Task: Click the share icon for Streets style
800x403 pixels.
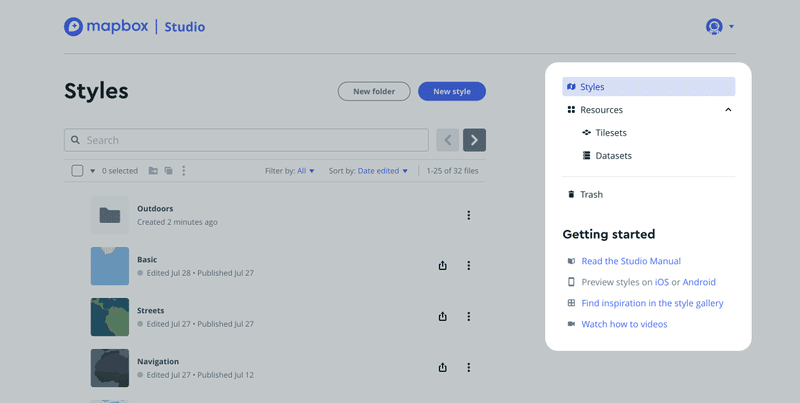Action: click(x=442, y=316)
